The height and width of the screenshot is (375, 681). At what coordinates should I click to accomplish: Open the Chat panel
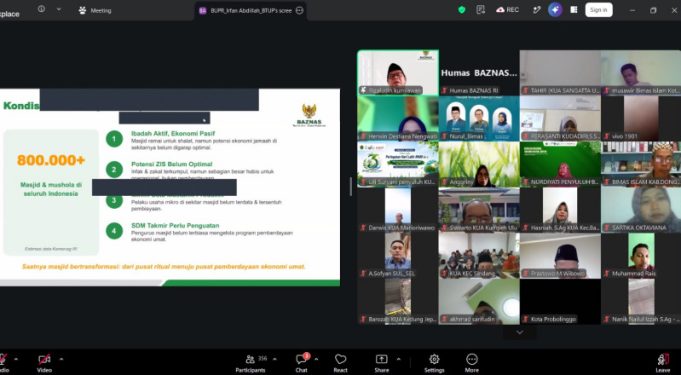point(301,363)
